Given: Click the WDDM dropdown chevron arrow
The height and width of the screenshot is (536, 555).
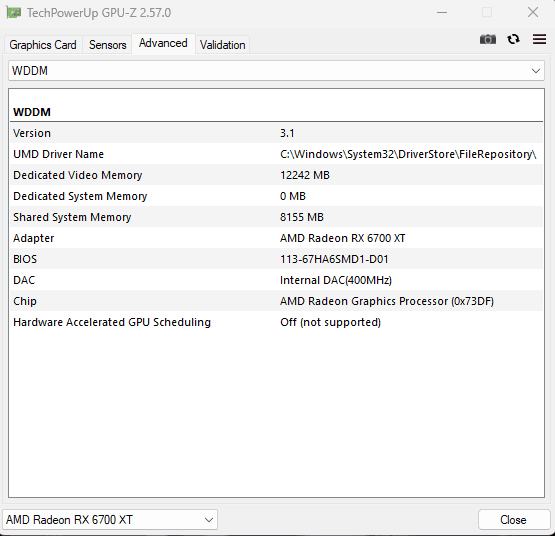Looking at the screenshot, I should pos(536,71).
